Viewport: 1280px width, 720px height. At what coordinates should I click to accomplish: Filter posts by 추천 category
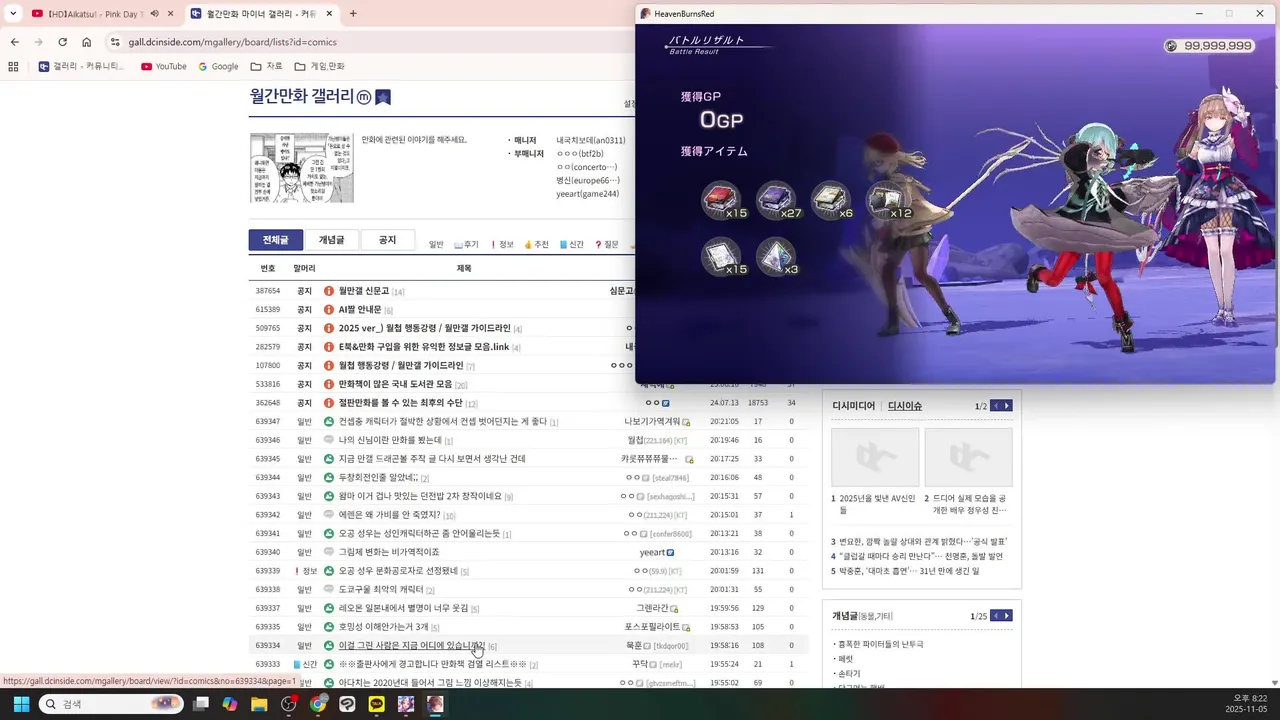pyautogui.click(x=536, y=244)
